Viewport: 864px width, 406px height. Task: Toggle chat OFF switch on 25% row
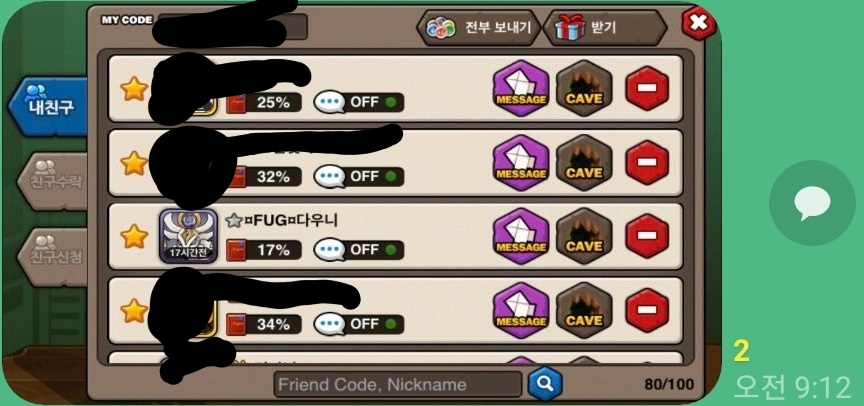tap(359, 102)
